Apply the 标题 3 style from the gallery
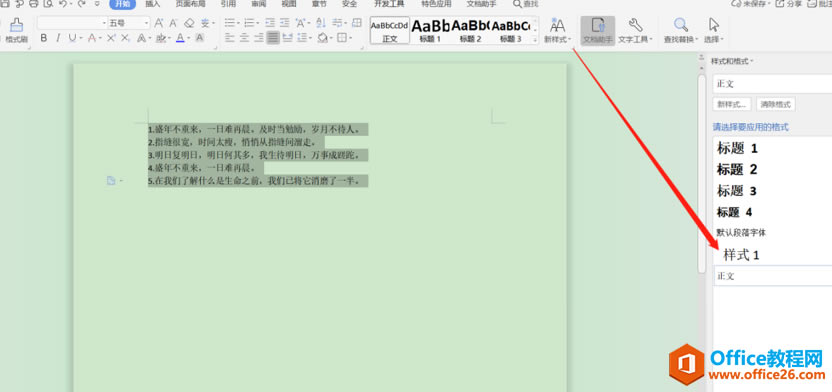 coord(510,30)
